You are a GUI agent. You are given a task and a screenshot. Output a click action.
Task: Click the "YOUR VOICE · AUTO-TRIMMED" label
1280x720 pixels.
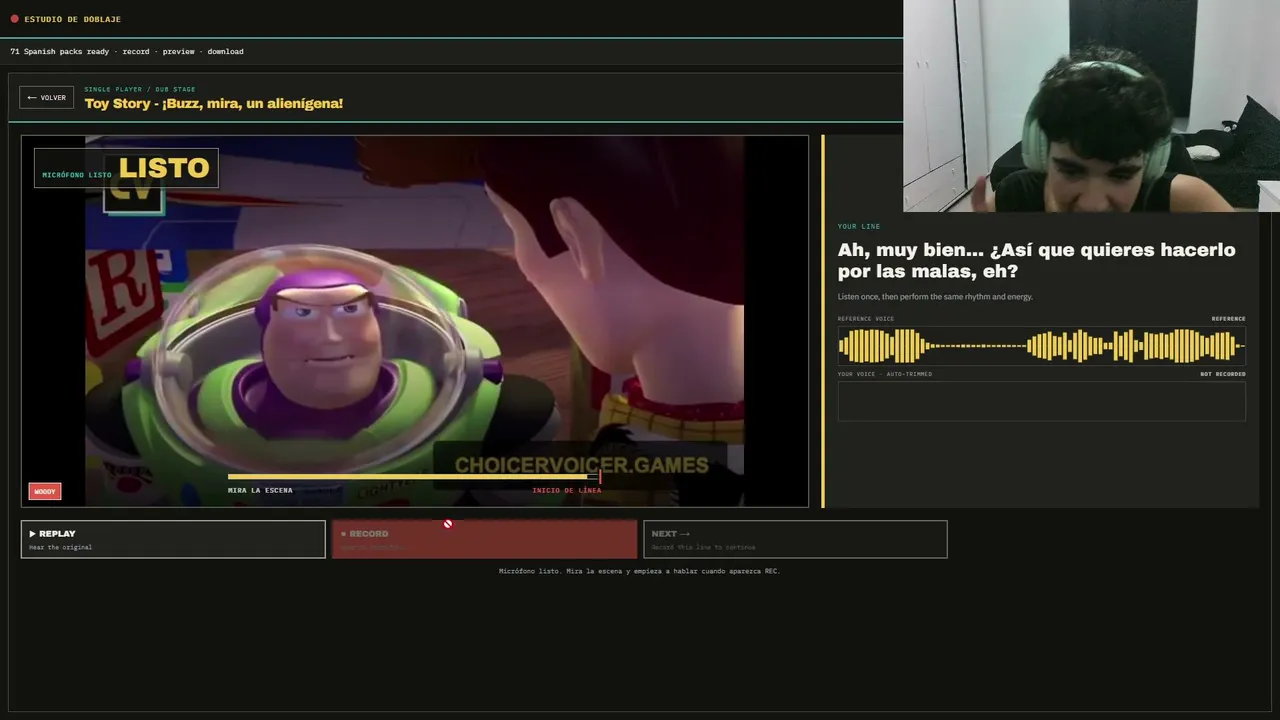point(885,374)
